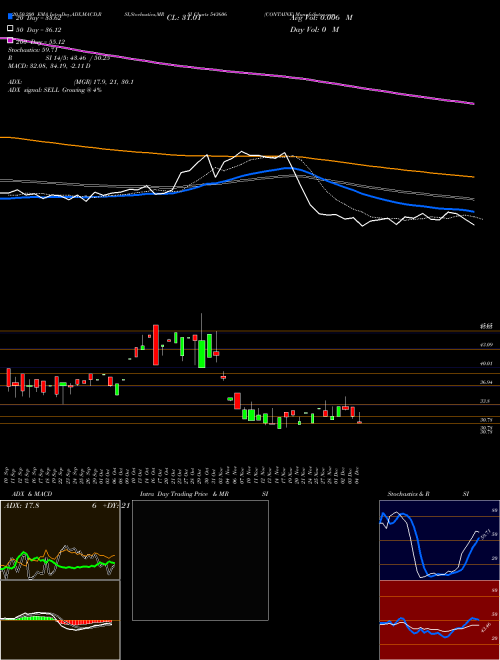Click the red RSI chart panel
500x660 pixels.
pos(439,620)
